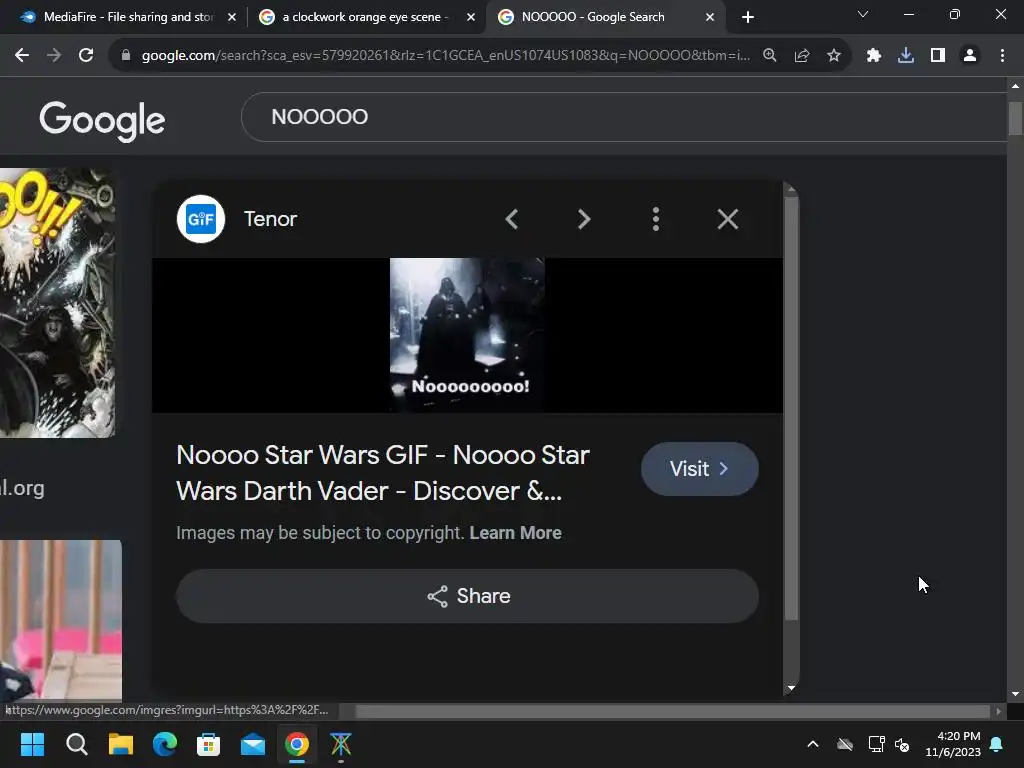Image resolution: width=1024 pixels, height=768 pixels.
Task: Open more options in image preview panel
Action: [x=656, y=219]
